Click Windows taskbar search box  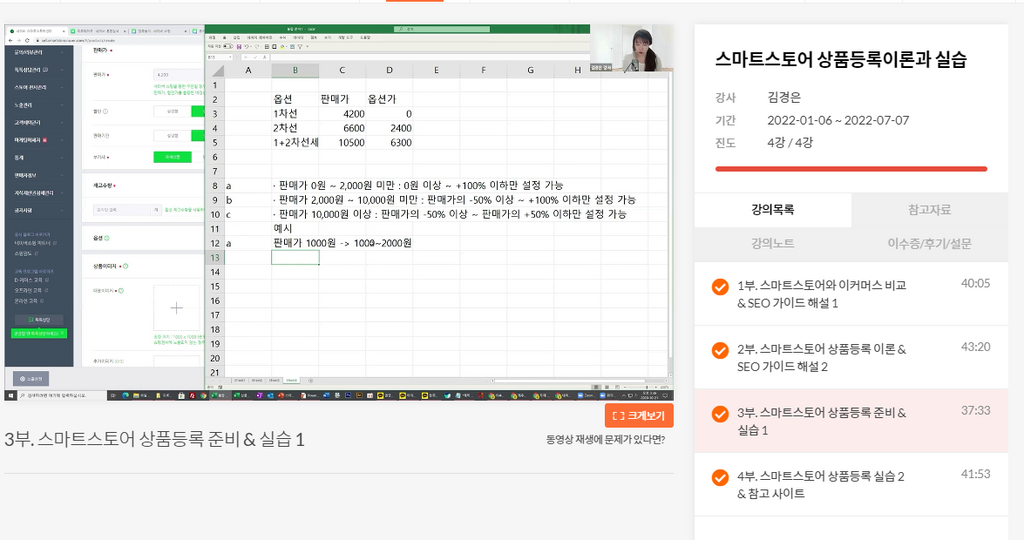click(x=62, y=395)
